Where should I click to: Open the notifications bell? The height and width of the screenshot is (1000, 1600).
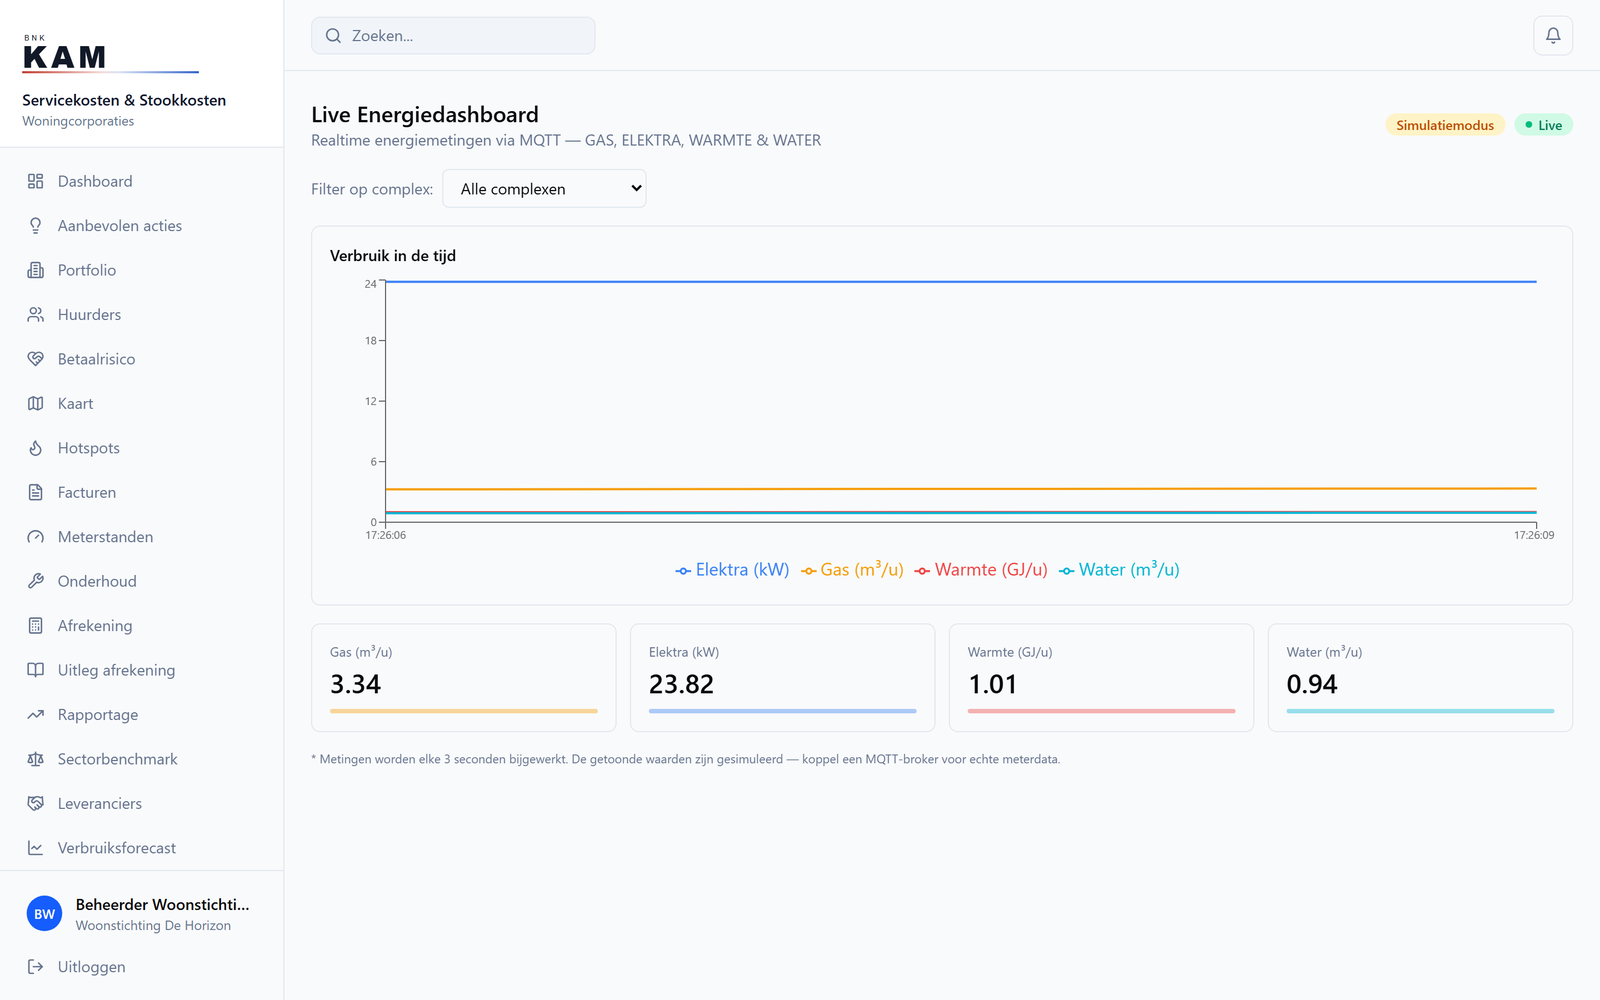point(1553,36)
